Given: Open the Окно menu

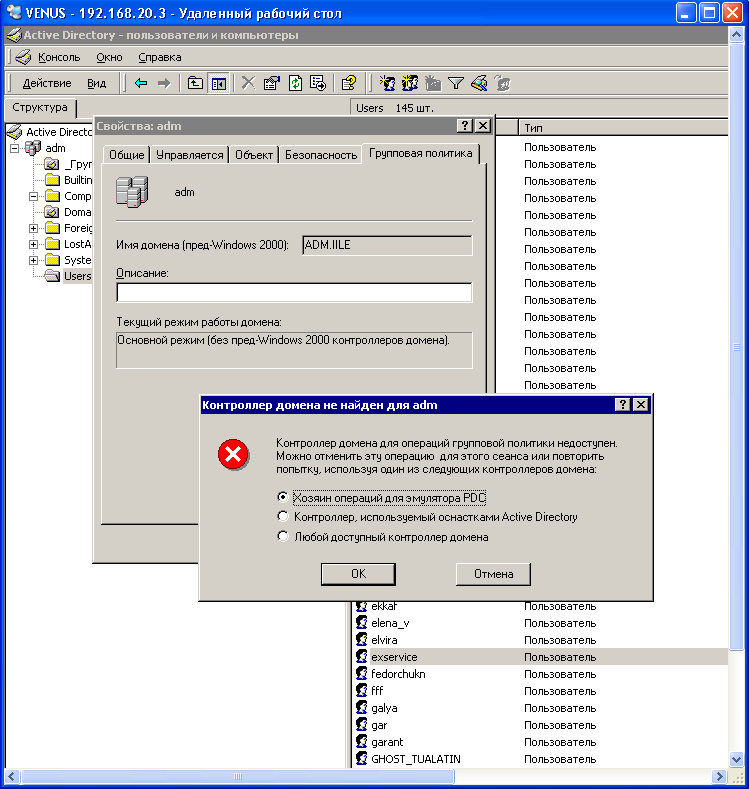Looking at the screenshot, I should [109, 57].
